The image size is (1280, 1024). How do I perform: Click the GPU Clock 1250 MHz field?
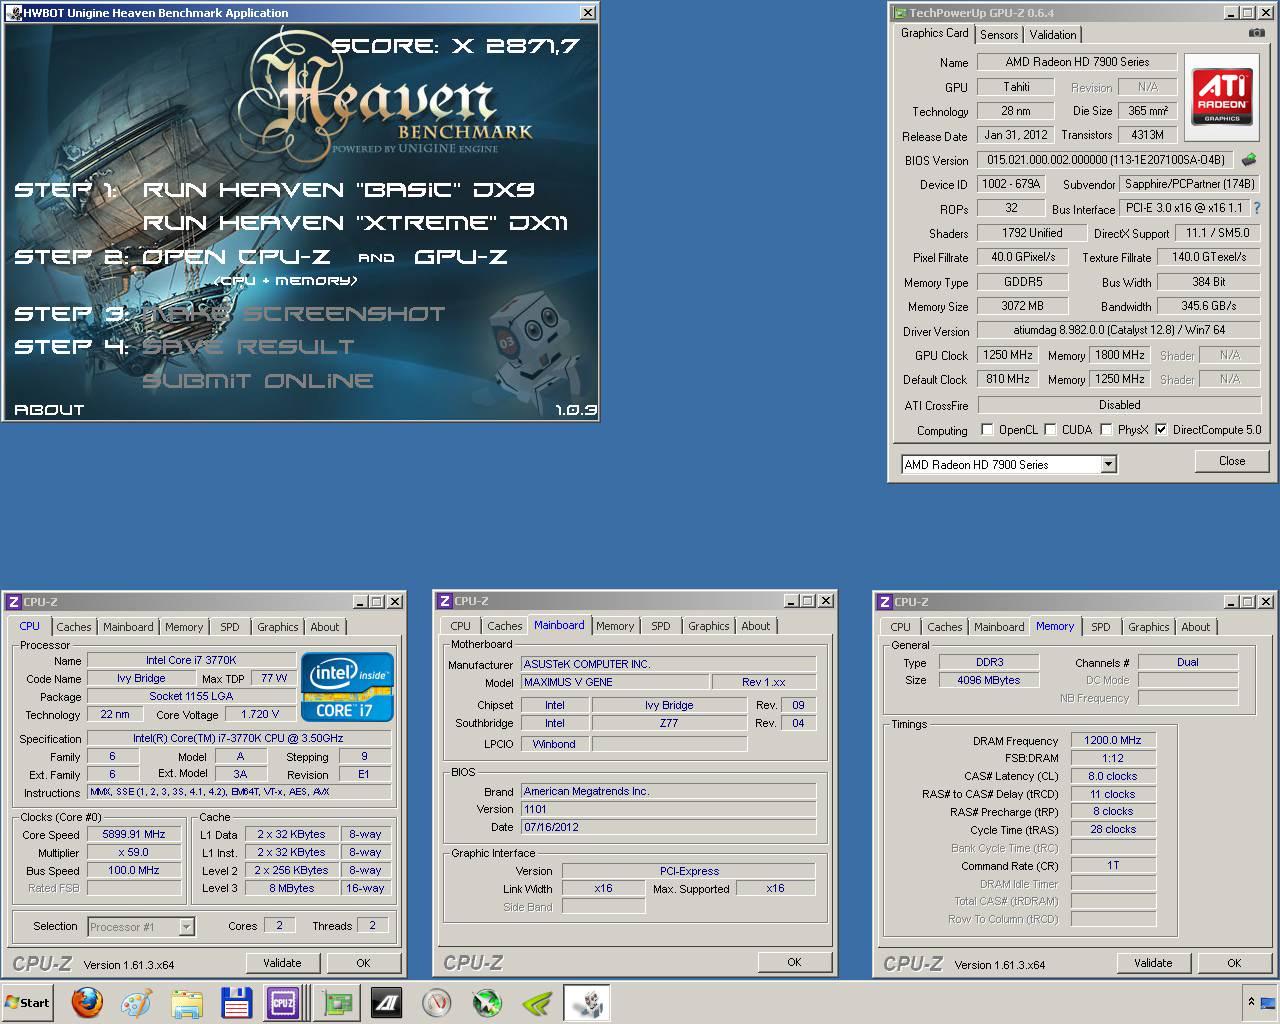pyautogui.click(x=1007, y=355)
